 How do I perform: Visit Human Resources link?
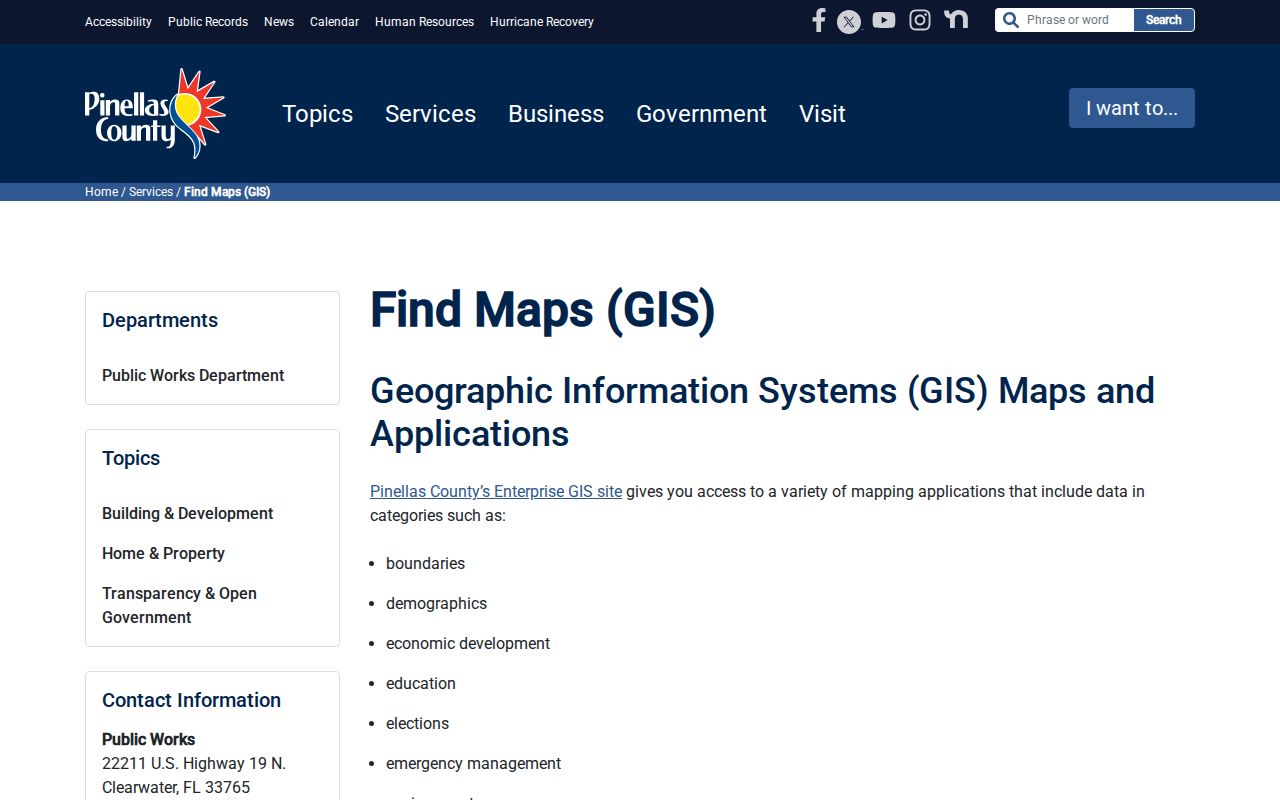click(x=424, y=22)
